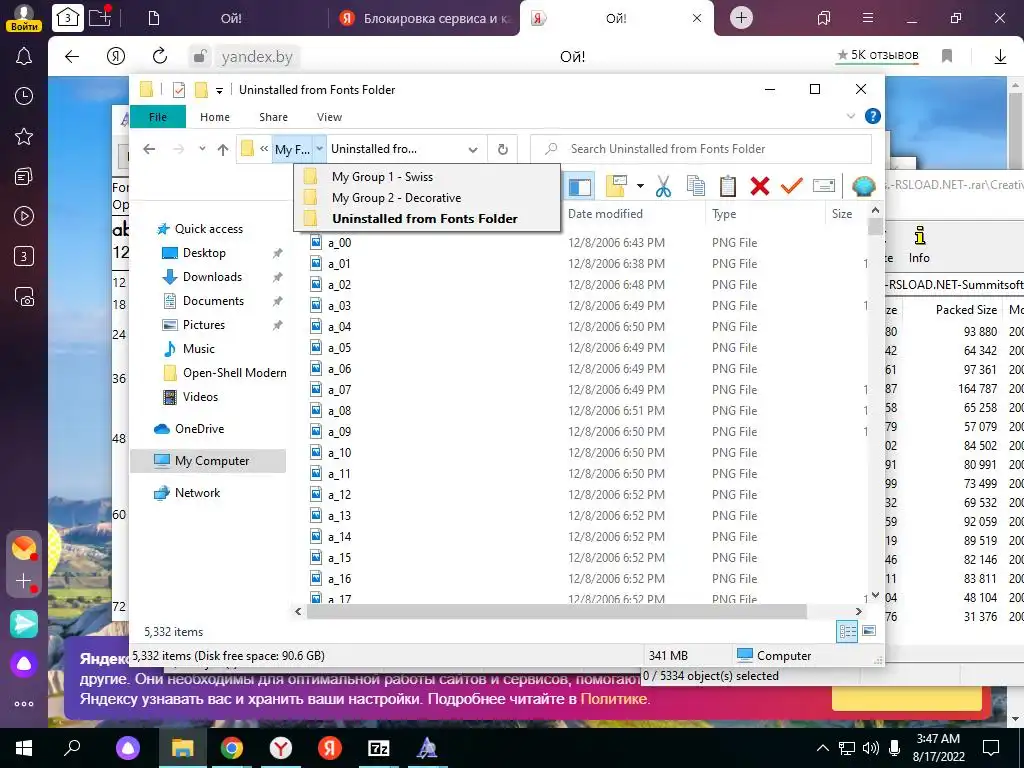Select My Group 1 - Swiss folder
This screenshot has height=768, width=1024.
click(426, 176)
